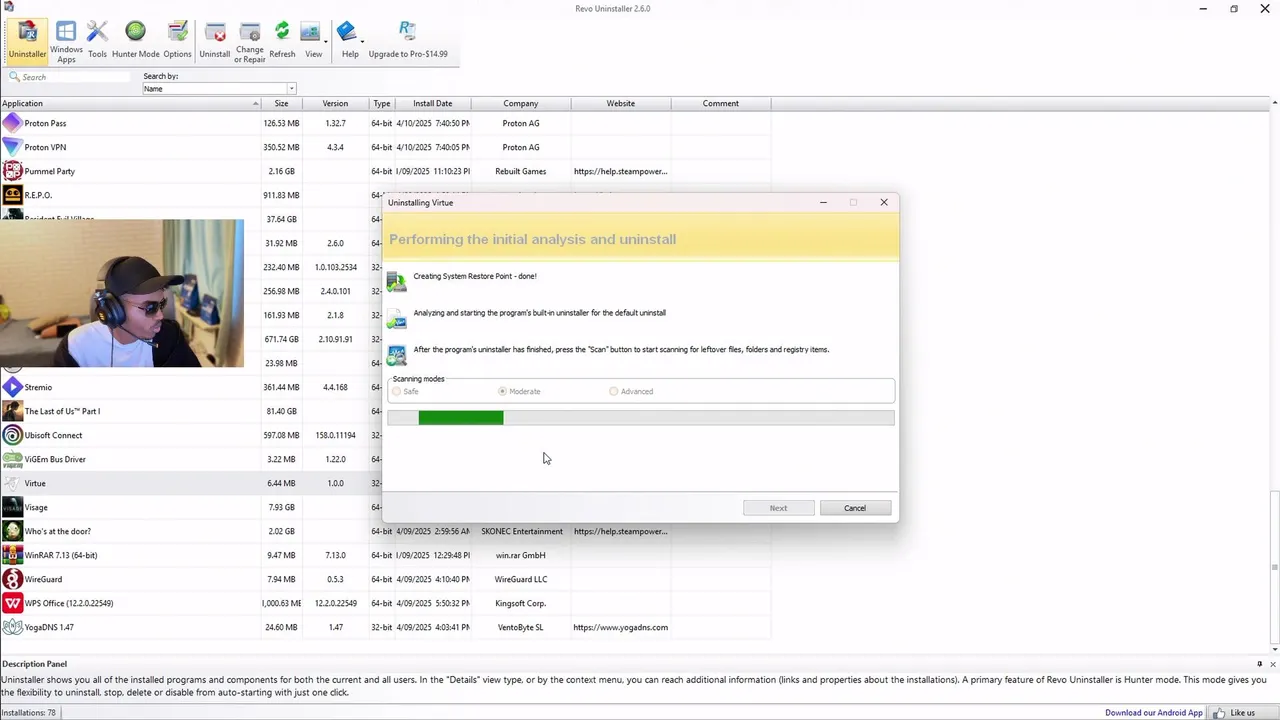Click the Installations: 78 status text
Screen dimensions: 1280x720
coord(29,713)
